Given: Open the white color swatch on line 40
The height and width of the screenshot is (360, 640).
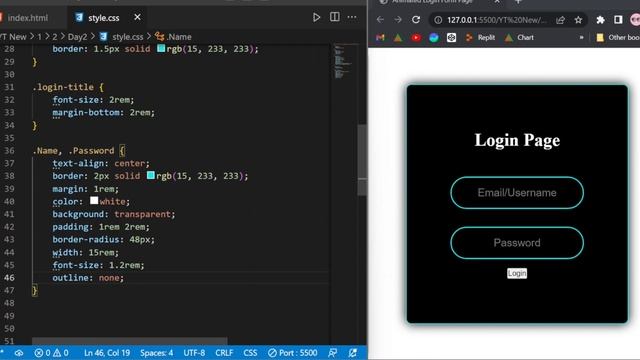Looking at the screenshot, I should click(94, 200).
